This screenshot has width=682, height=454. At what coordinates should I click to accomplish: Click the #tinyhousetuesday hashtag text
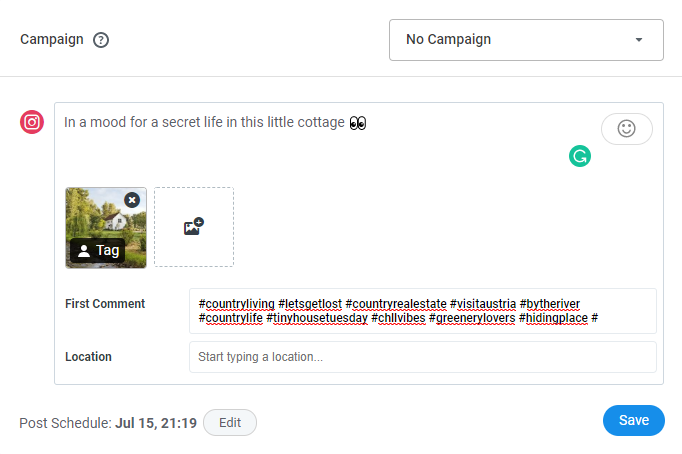pos(316,318)
